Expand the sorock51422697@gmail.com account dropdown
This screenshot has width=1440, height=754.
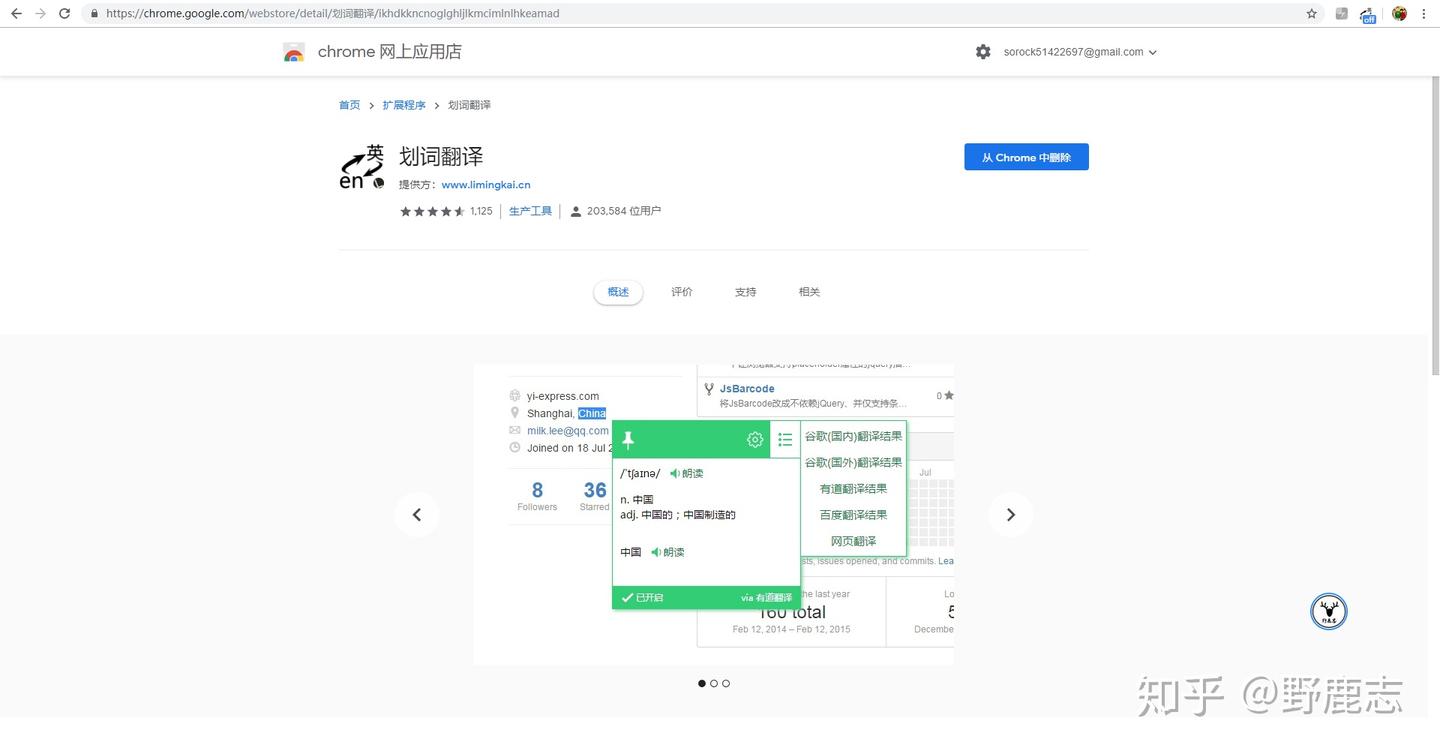[1080, 52]
